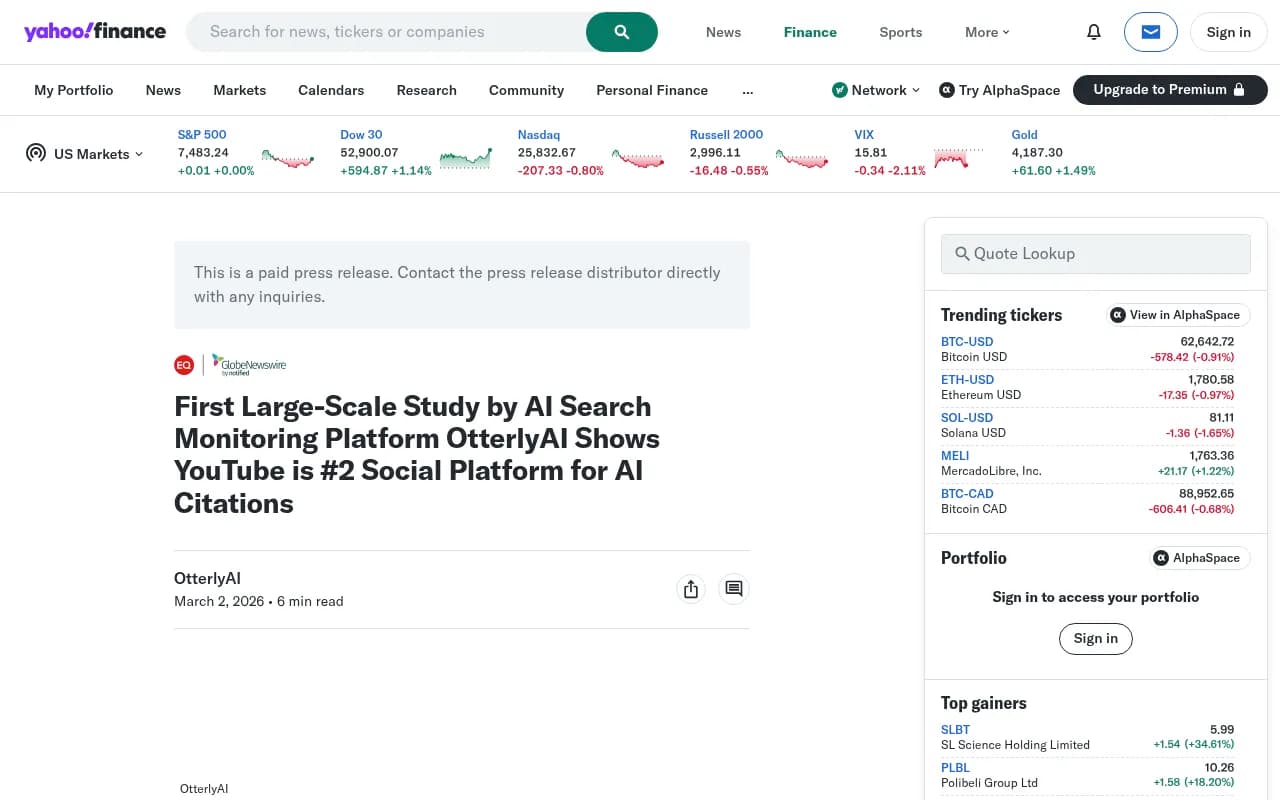Click Upgrade to Premium button
Image resolution: width=1280 pixels, height=800 pixels.
coord(1170,90)
